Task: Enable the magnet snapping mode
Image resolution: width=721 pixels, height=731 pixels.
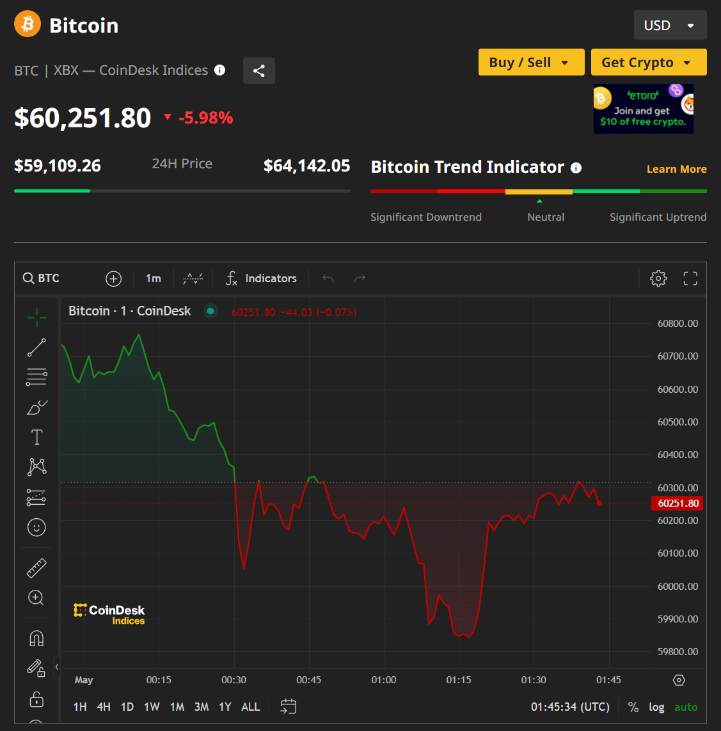Action: coord(36,638)
